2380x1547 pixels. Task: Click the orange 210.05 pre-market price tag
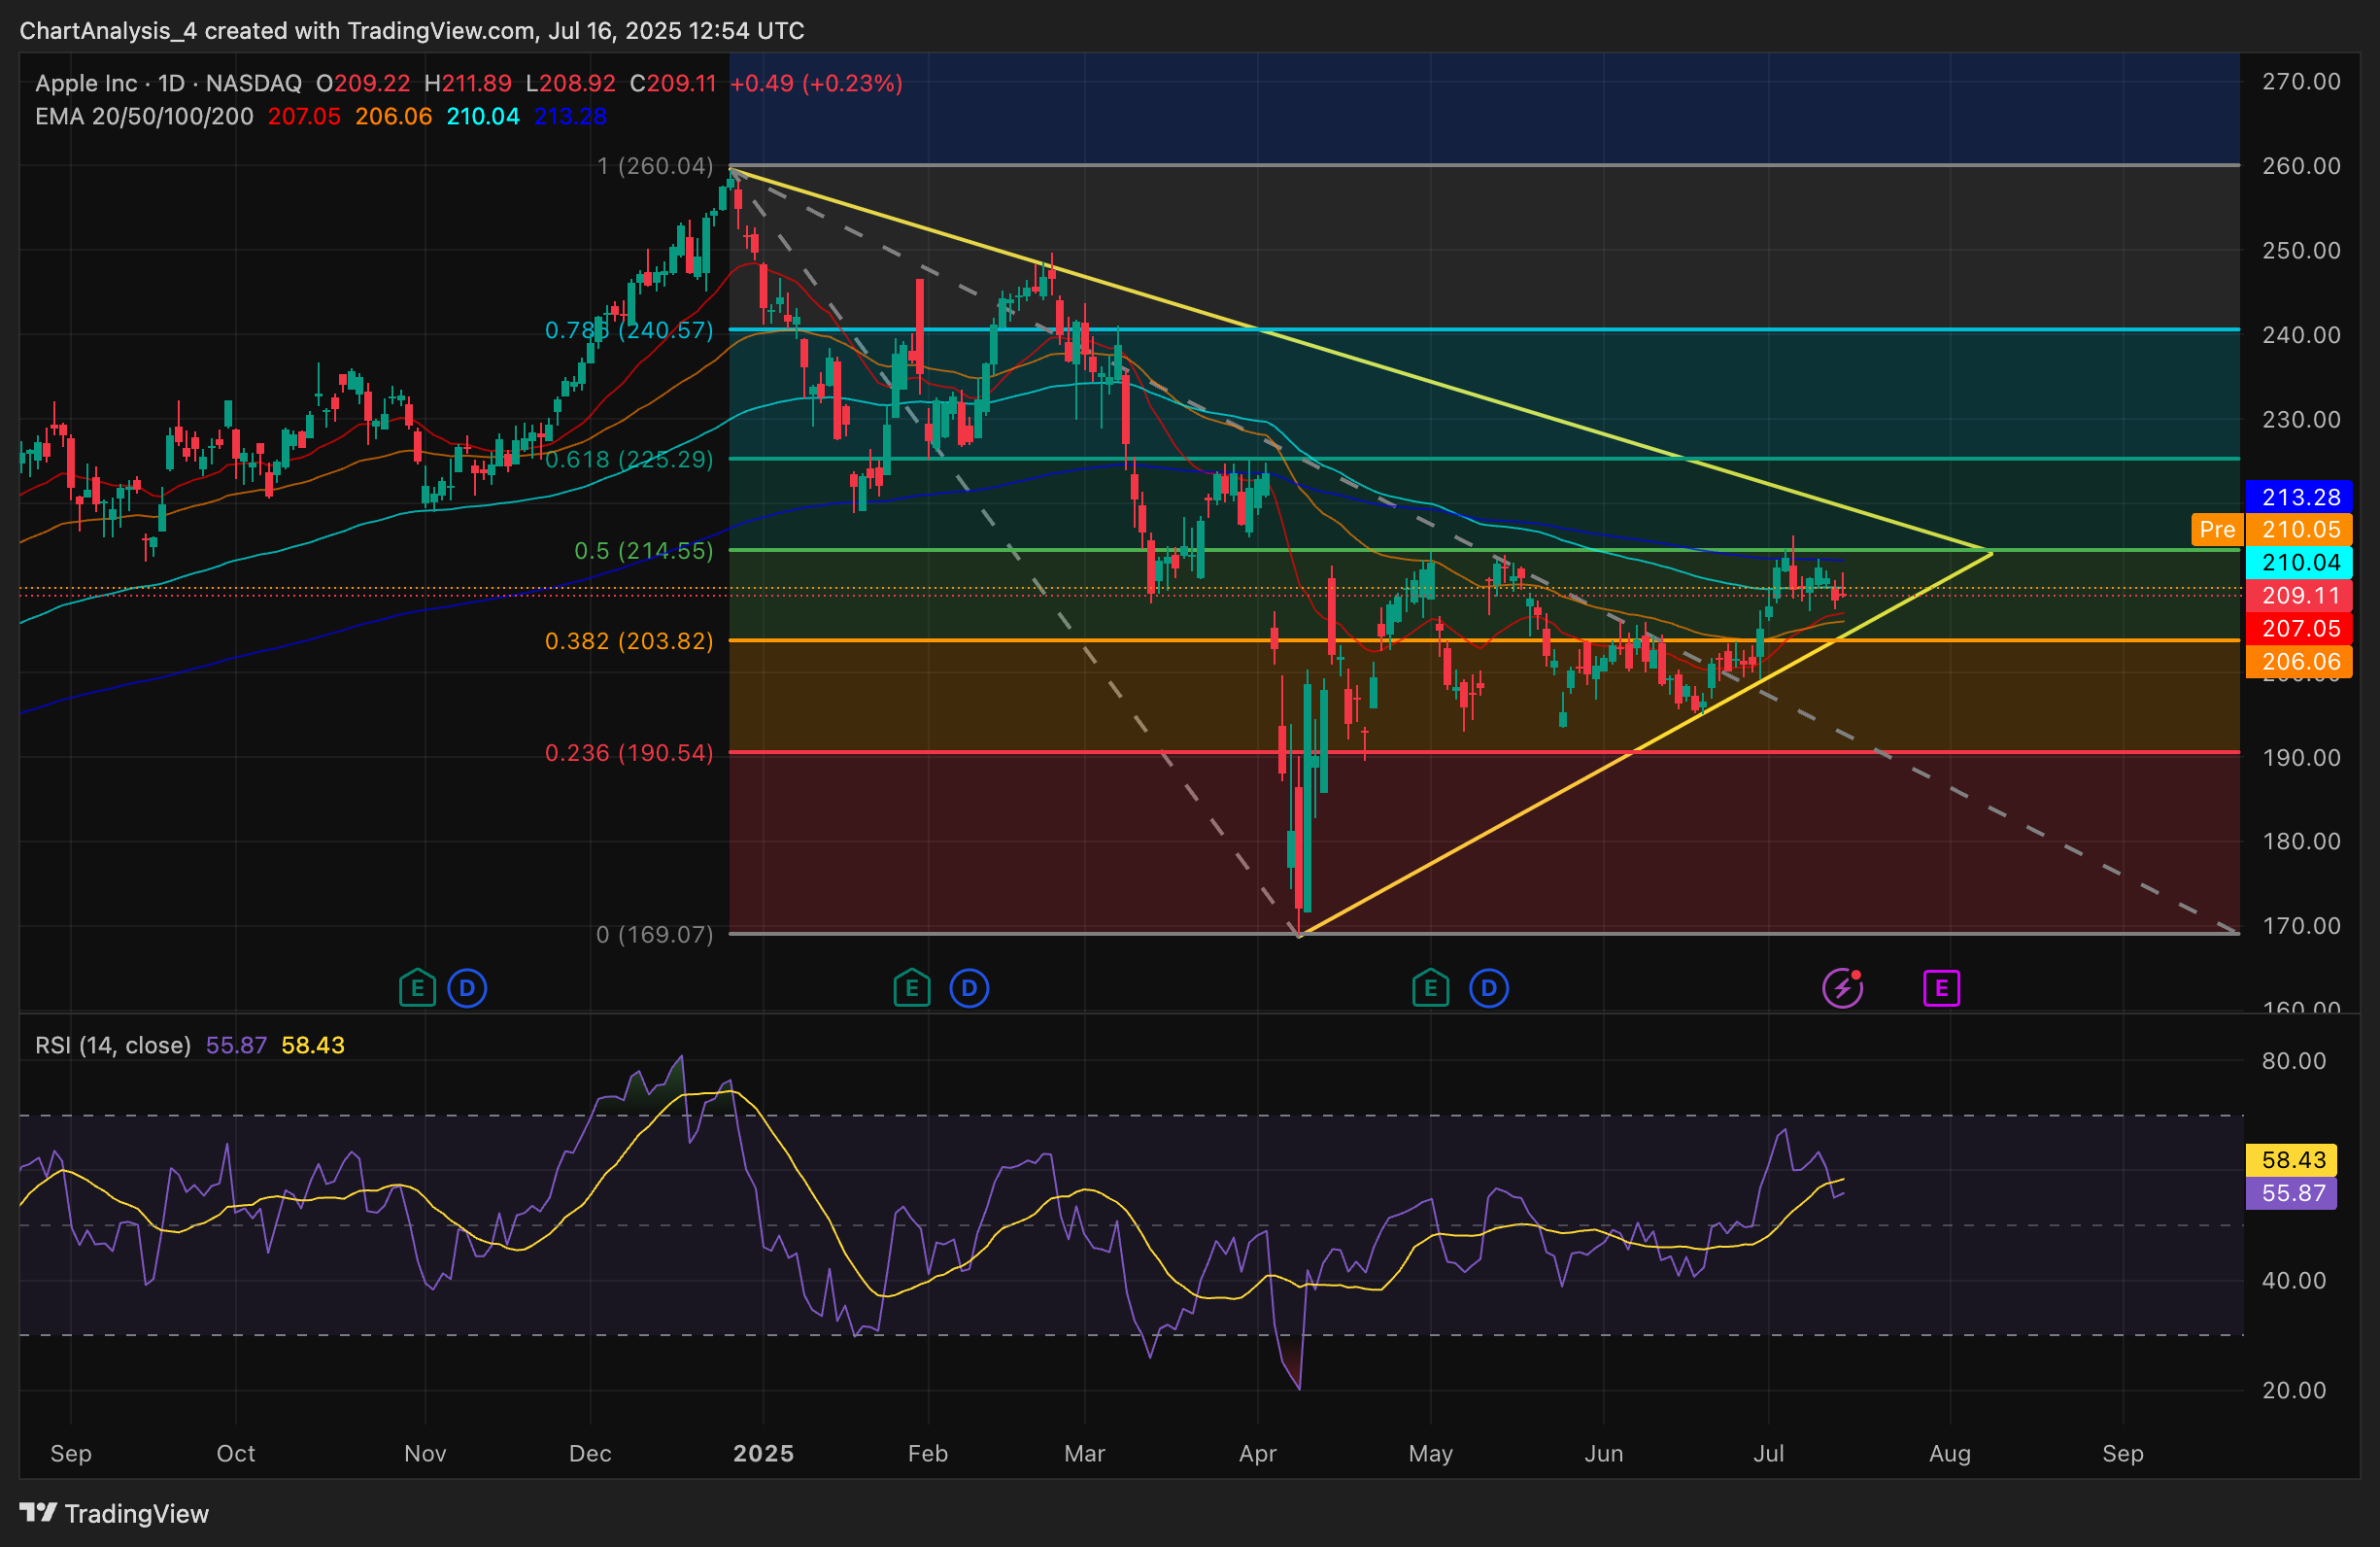coord(2299,530)
